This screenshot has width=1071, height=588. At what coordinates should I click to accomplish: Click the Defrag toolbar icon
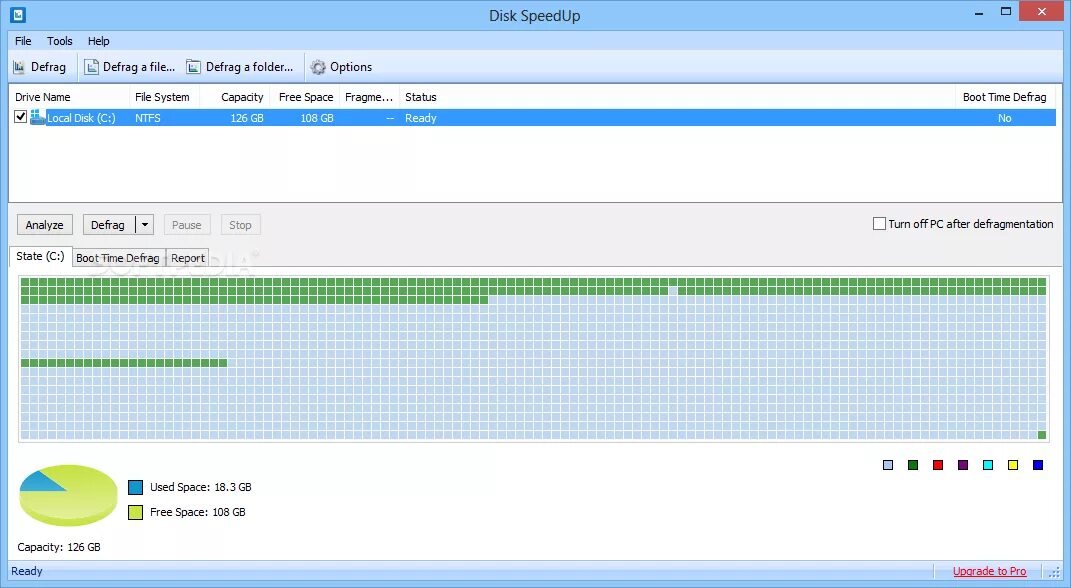(19, 67)
